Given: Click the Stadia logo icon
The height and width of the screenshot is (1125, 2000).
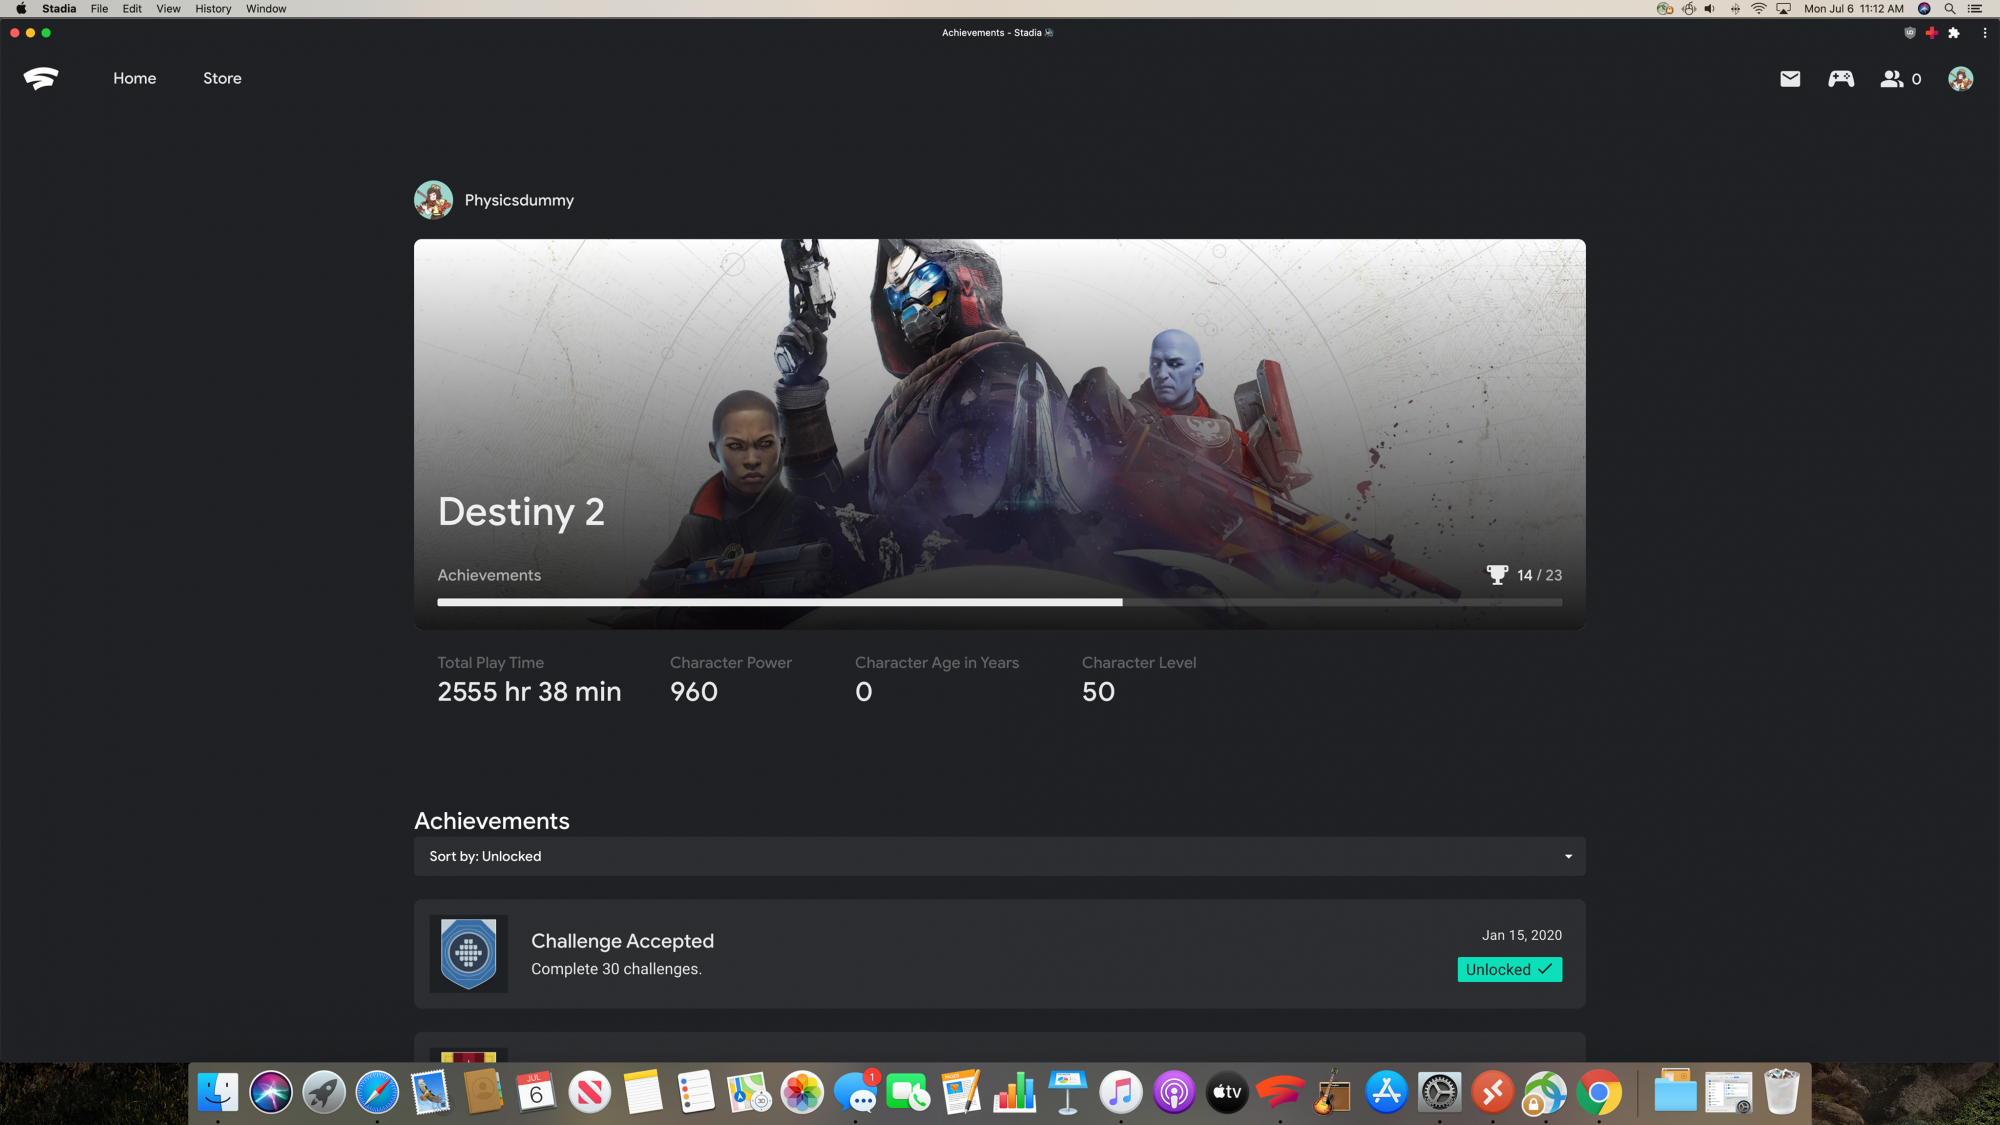Looking at the screenshot, I should pyautogui.click(x=41, y=78).
